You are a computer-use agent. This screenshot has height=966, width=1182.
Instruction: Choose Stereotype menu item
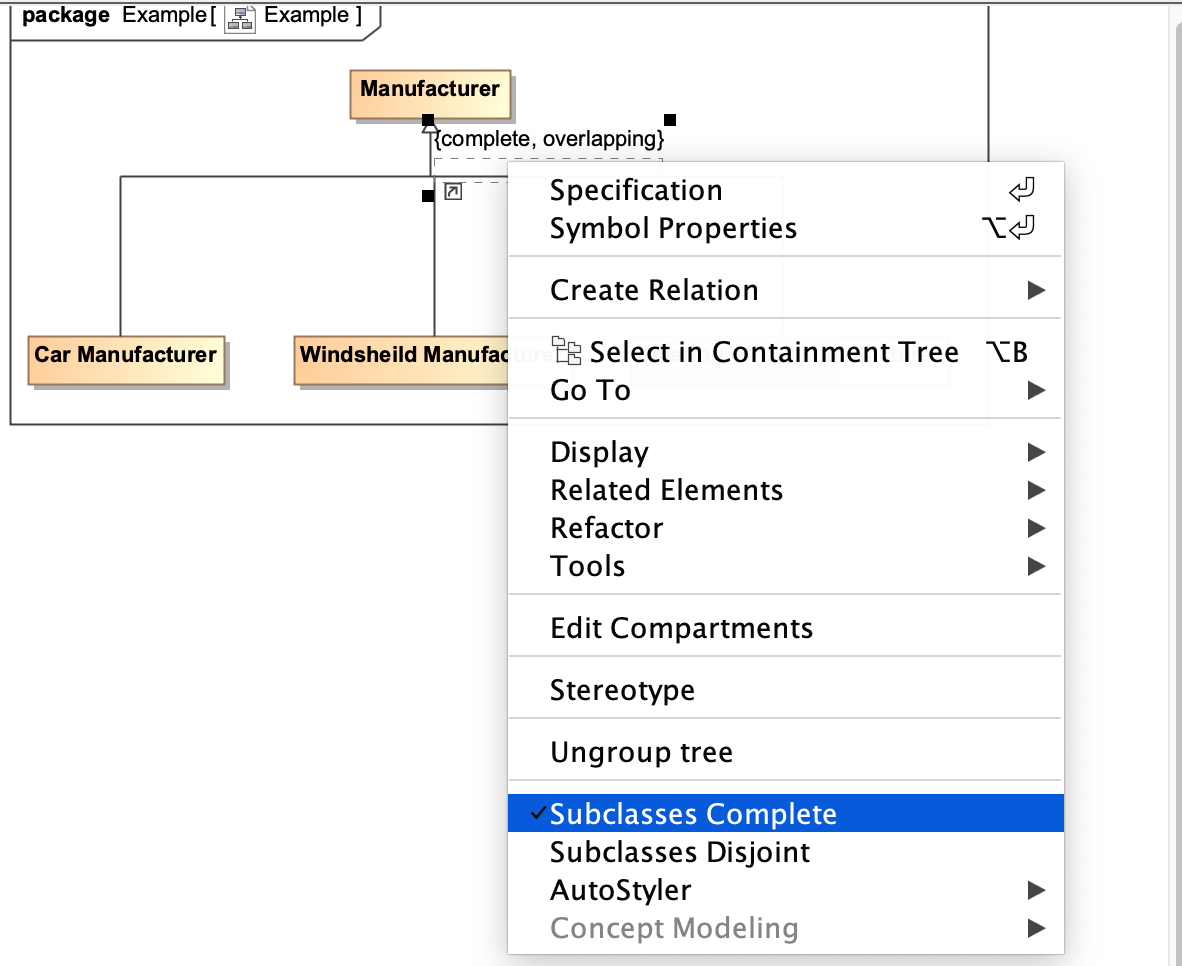point(622,690)
